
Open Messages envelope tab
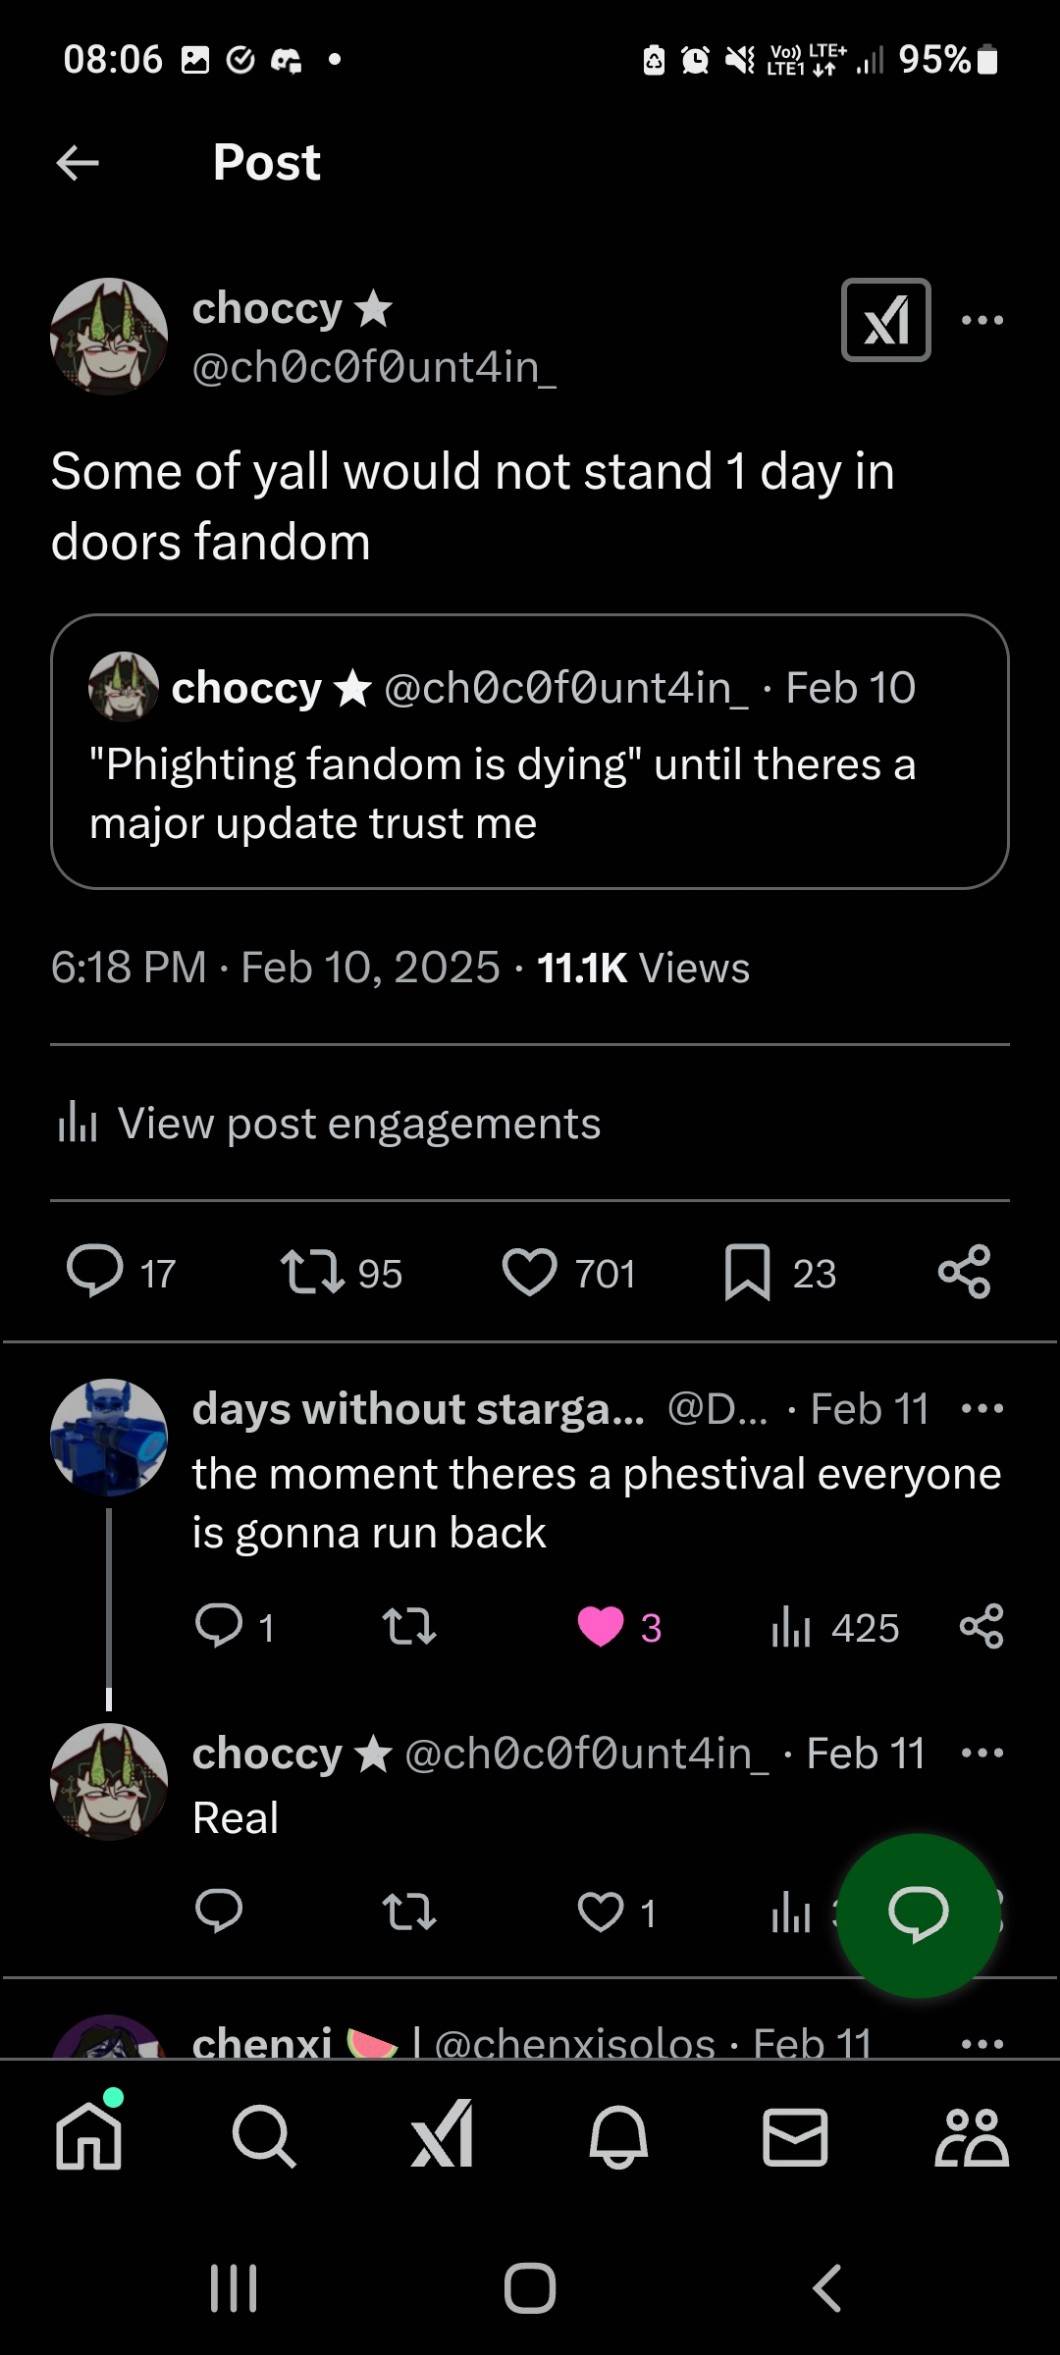[795, 2137]
